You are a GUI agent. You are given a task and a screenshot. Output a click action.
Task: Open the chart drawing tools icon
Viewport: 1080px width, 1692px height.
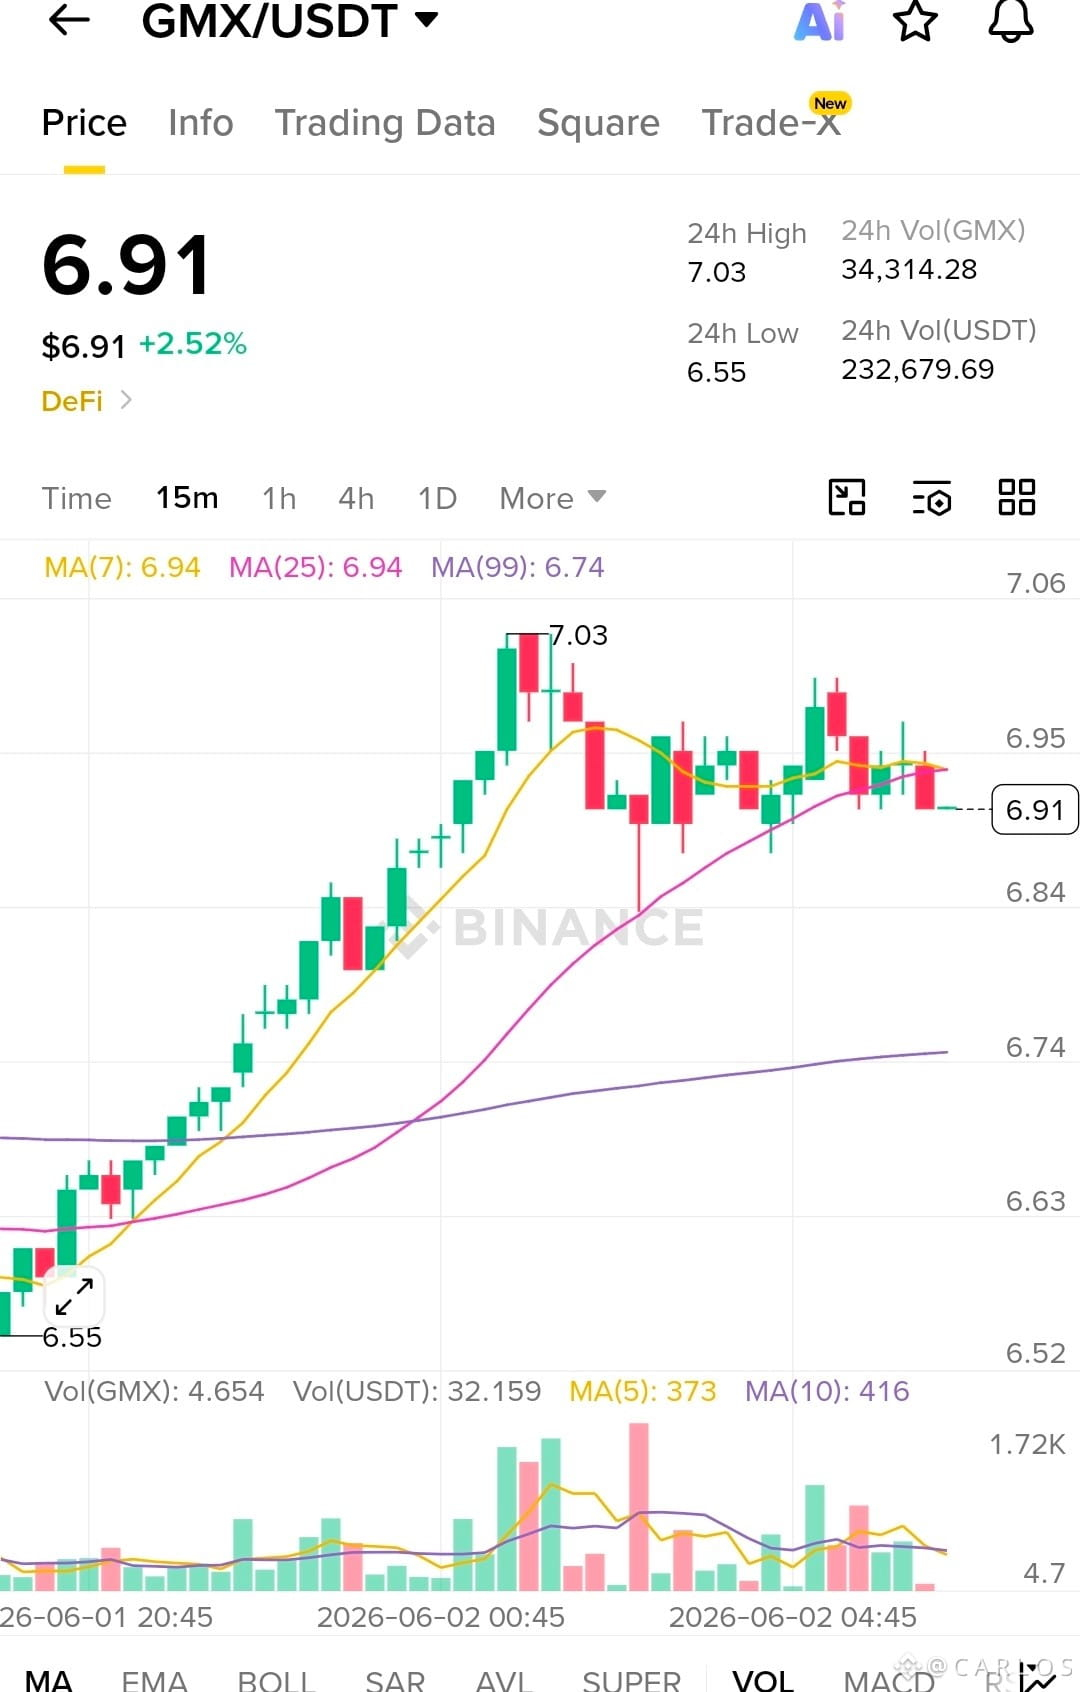pos(847,497)
